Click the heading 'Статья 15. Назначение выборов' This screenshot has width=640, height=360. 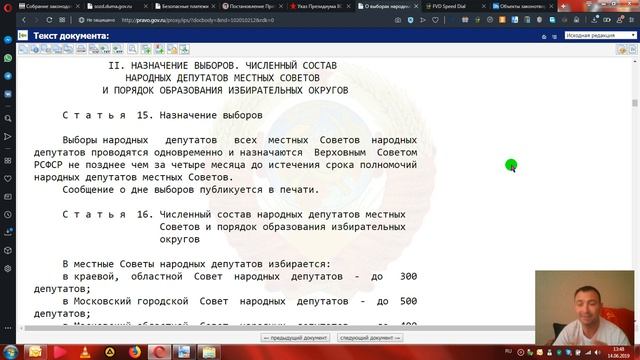pyautogui.click(x=162, y=116)
